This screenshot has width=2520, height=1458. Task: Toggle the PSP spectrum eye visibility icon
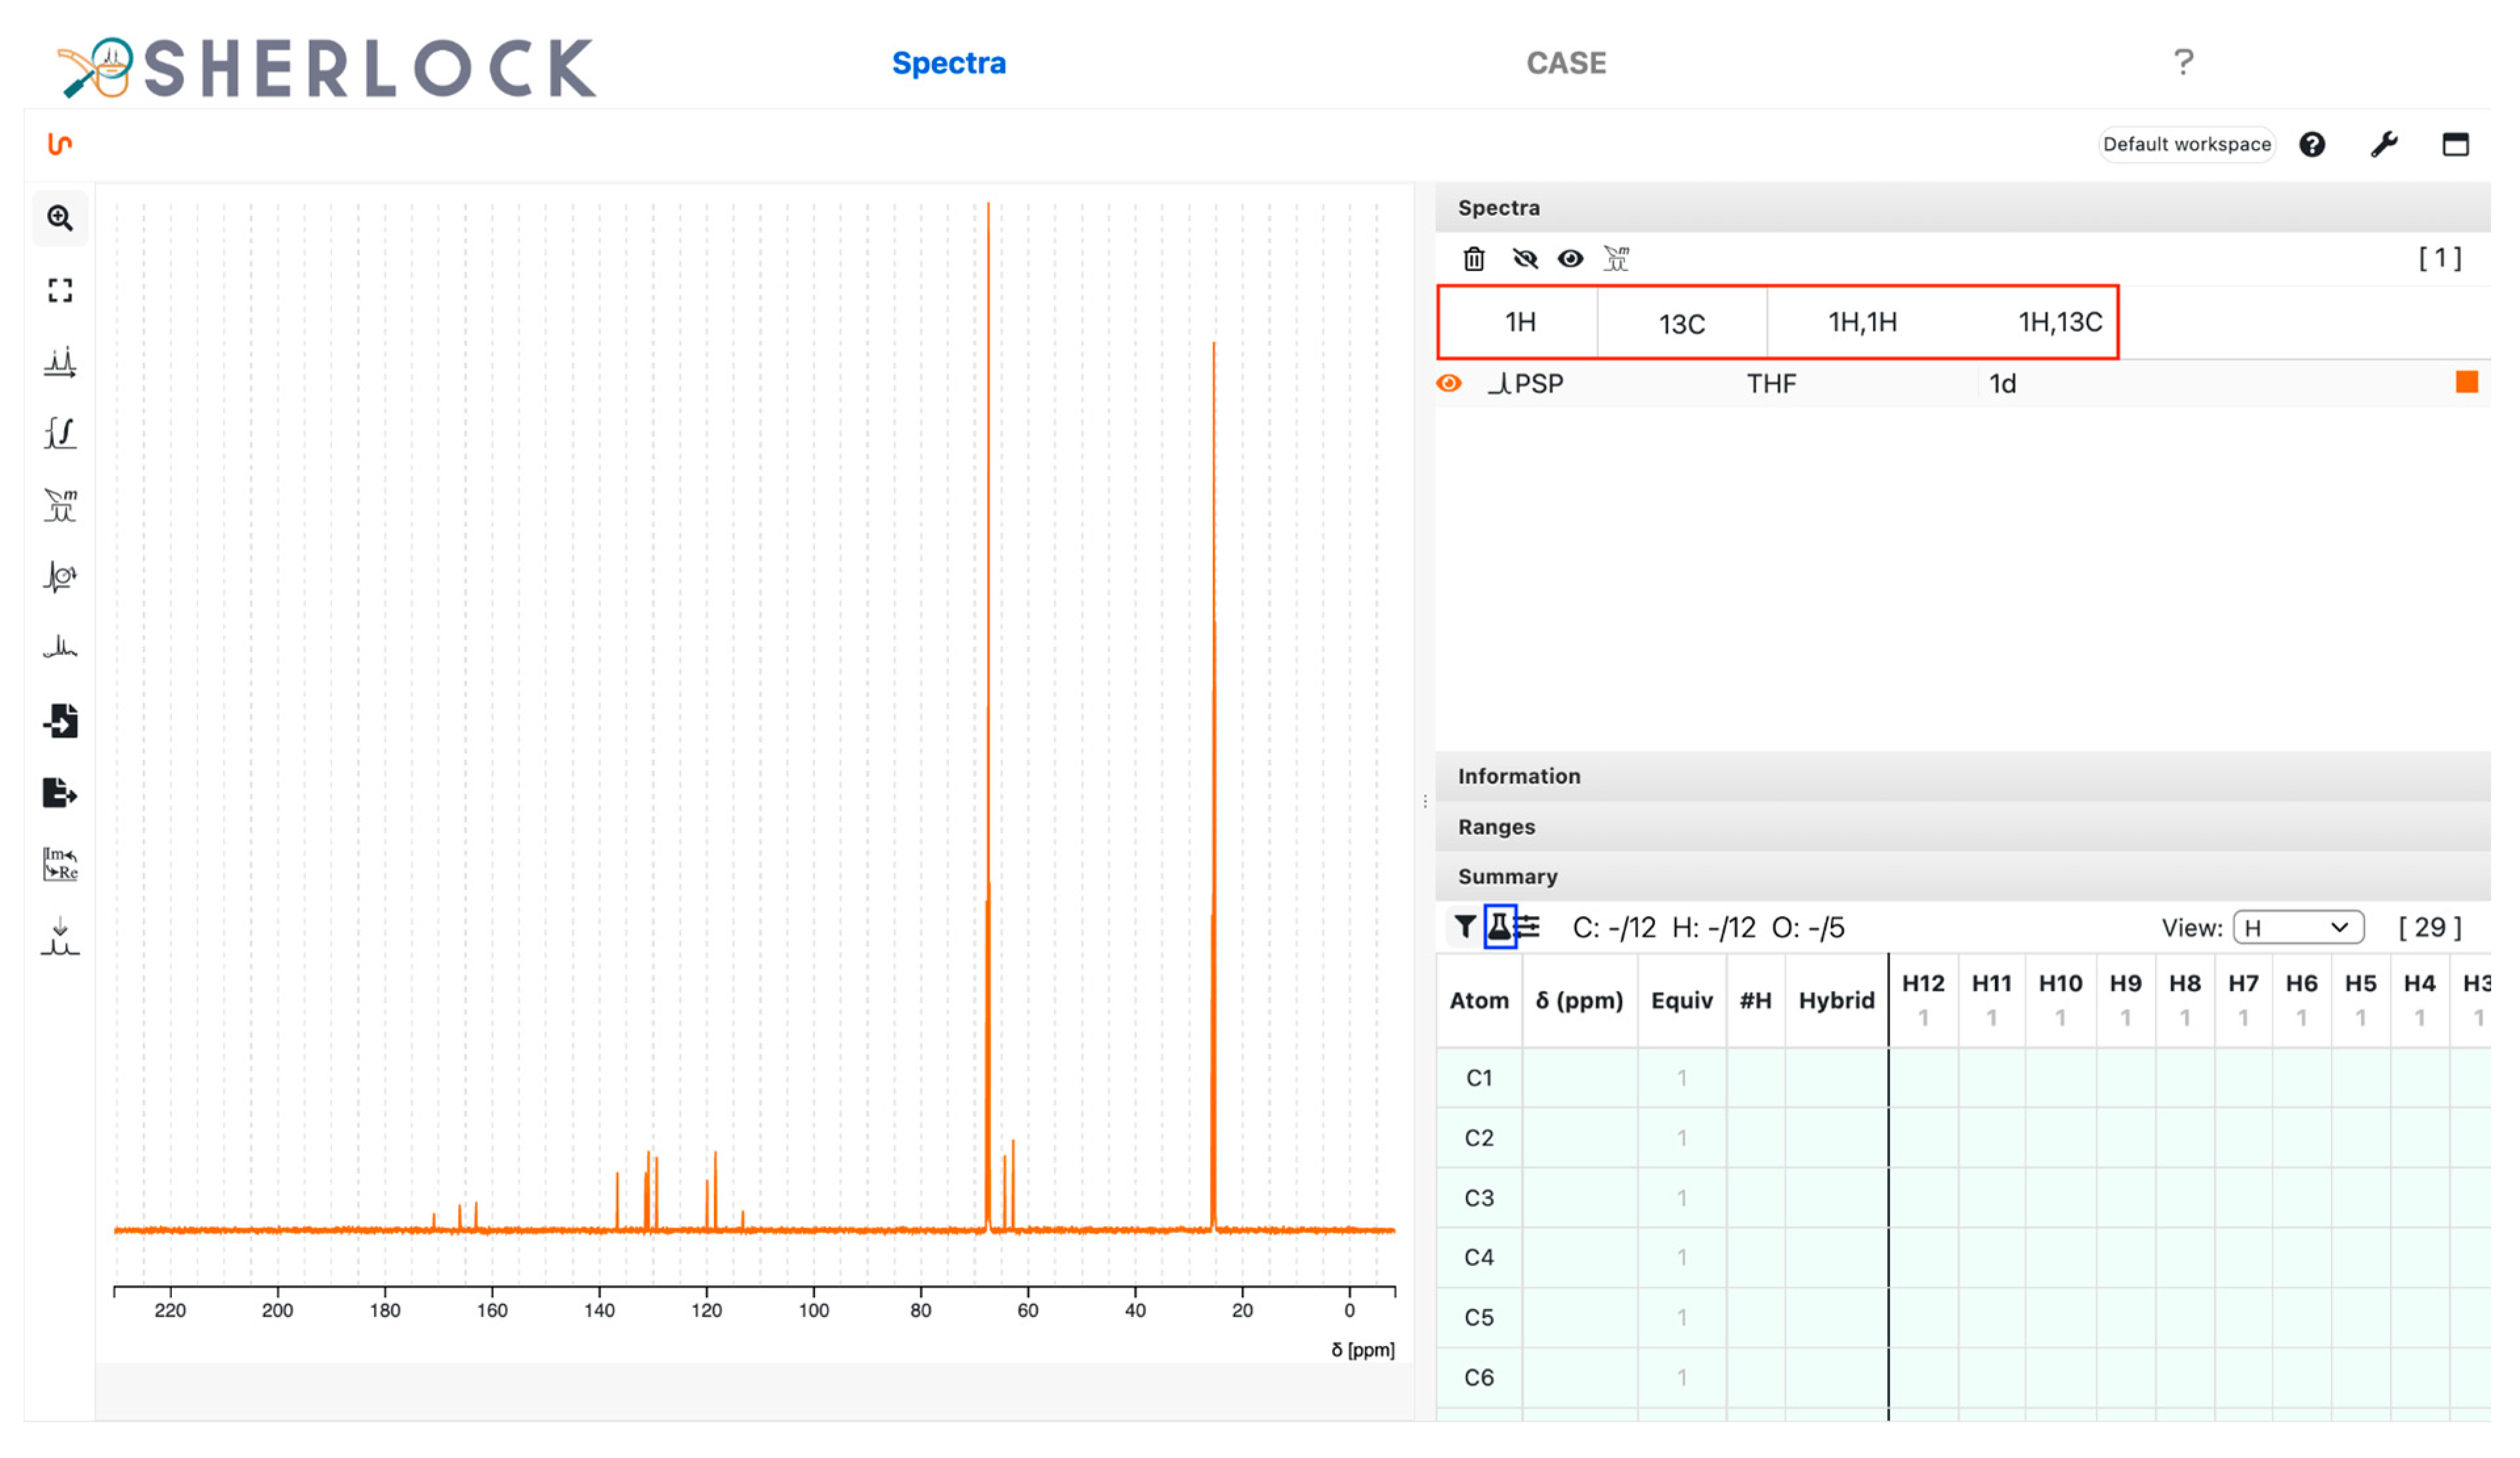1449,384
